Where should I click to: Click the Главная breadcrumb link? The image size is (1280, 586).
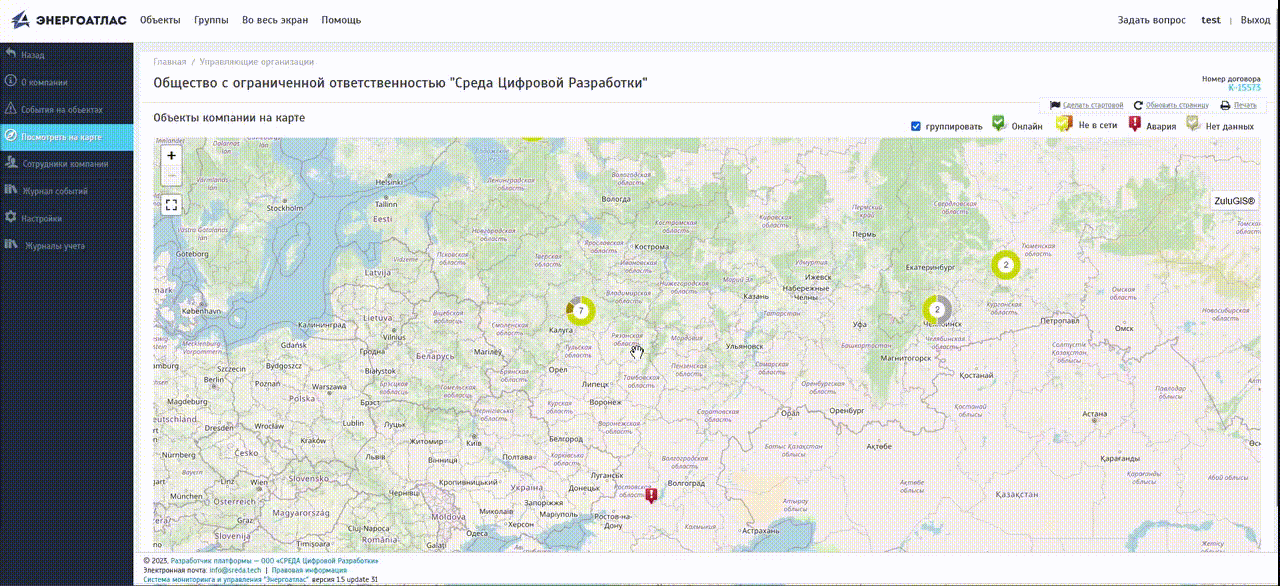pos(169,62)
